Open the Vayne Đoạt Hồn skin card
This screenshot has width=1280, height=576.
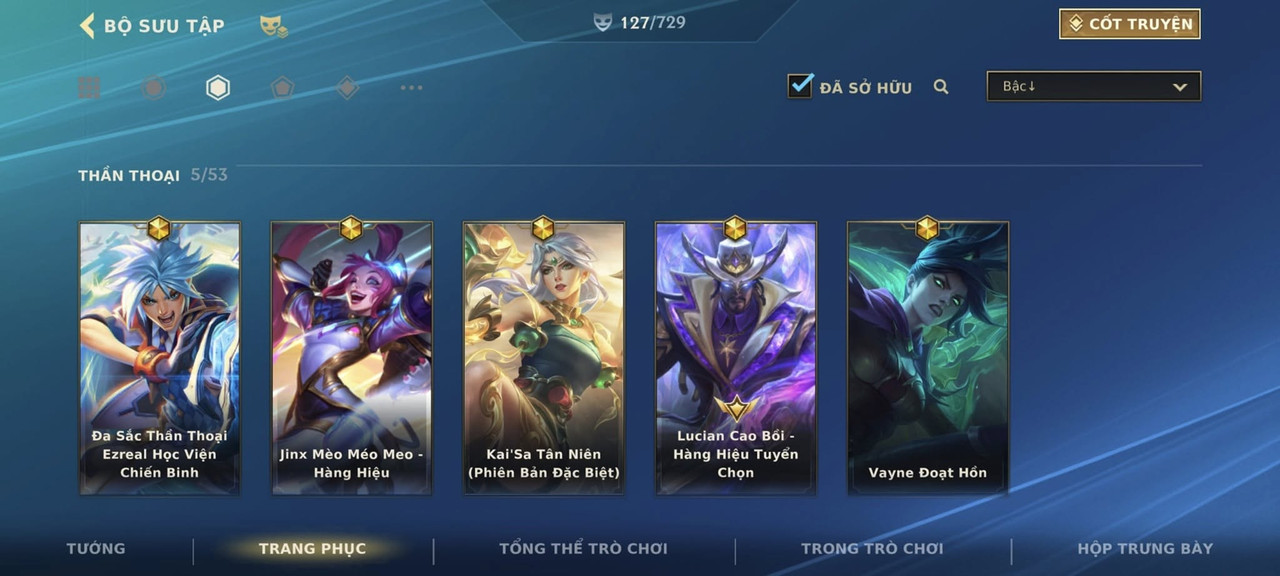928,357
